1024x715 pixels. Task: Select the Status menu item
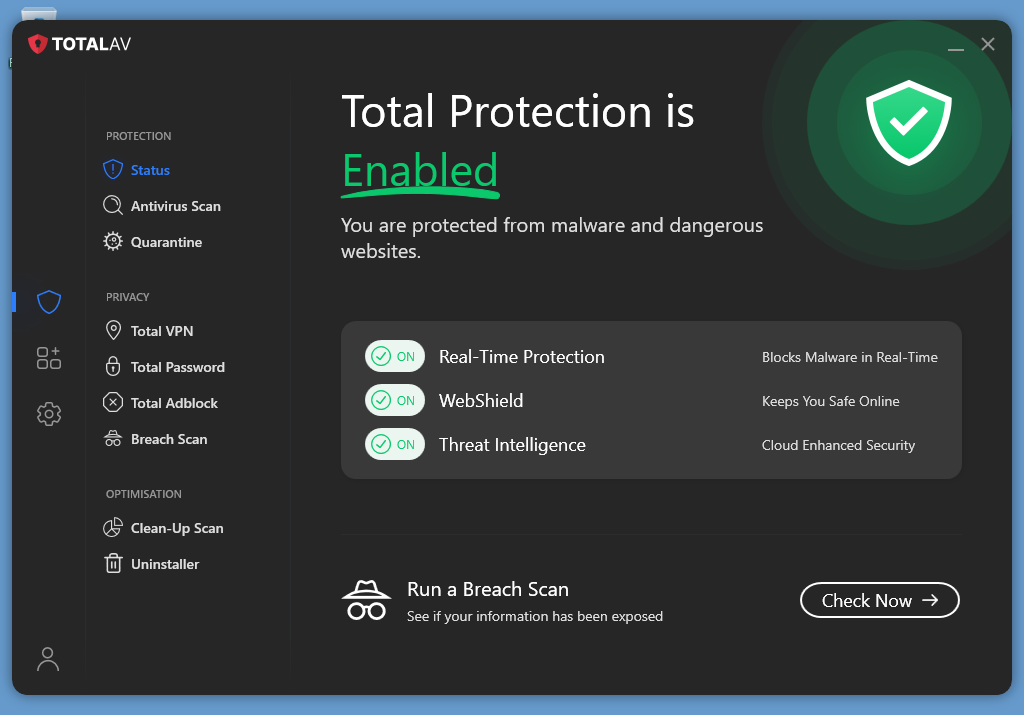[x=150, y=170]
